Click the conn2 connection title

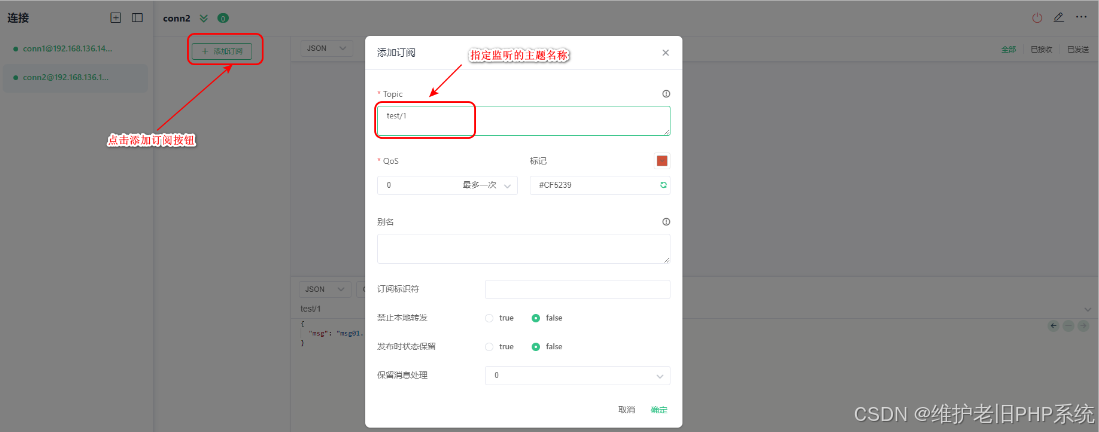(176, 18)
